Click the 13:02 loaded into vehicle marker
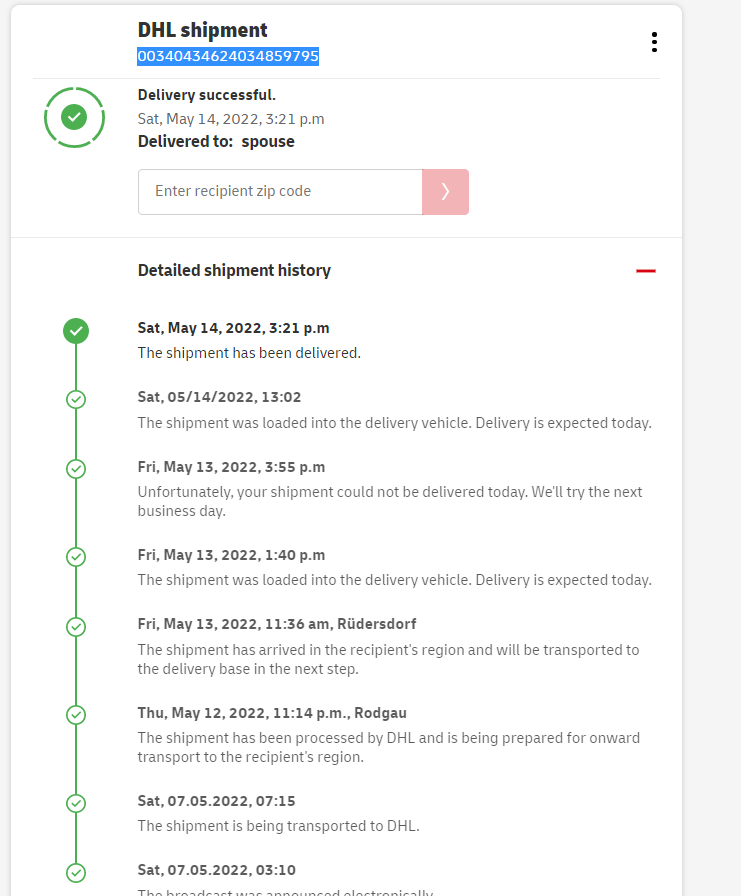 click(76, 399)
